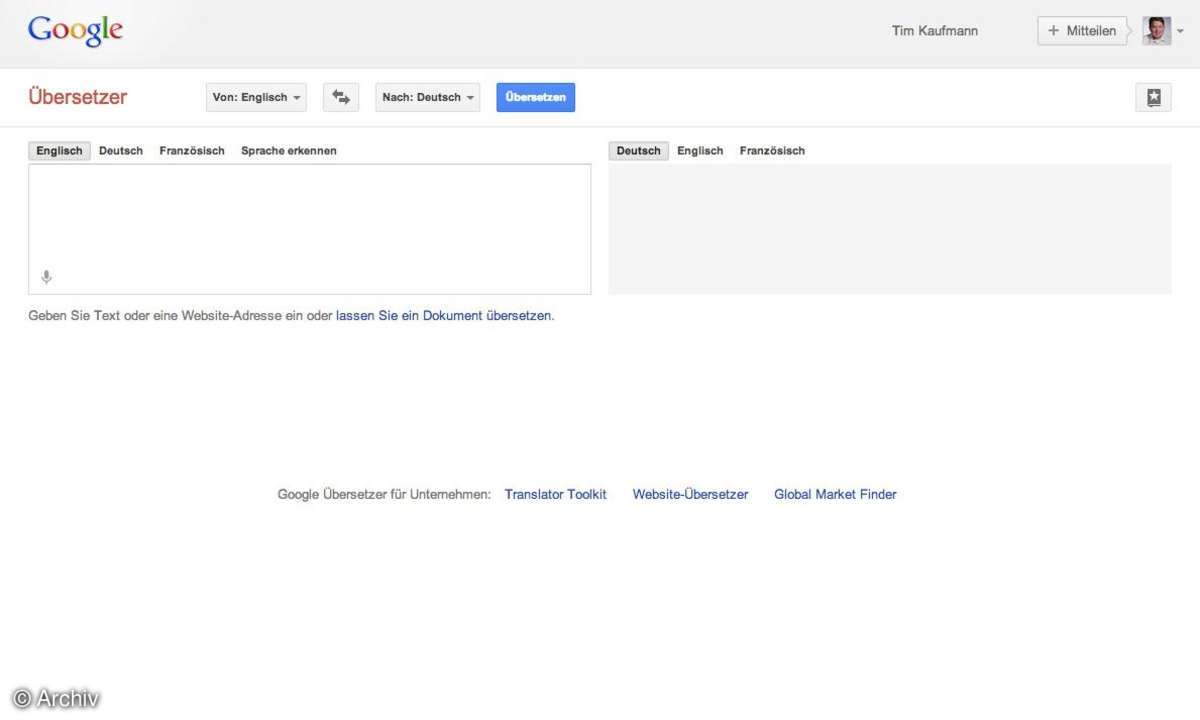Viewport: 1200px width, 720px height.
Task: Click the '+ Mitteilen' share button
Action: point(1082,31)
